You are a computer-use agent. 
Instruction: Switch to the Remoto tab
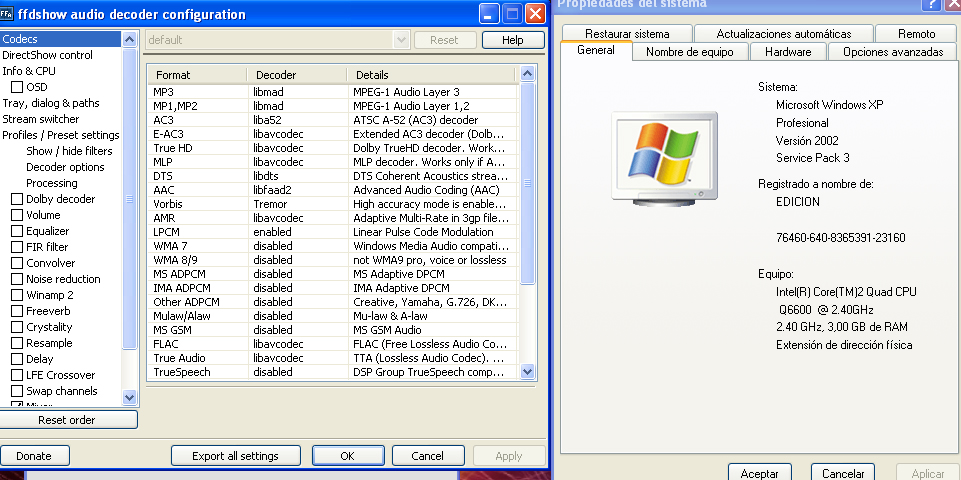tap(916, 34)
